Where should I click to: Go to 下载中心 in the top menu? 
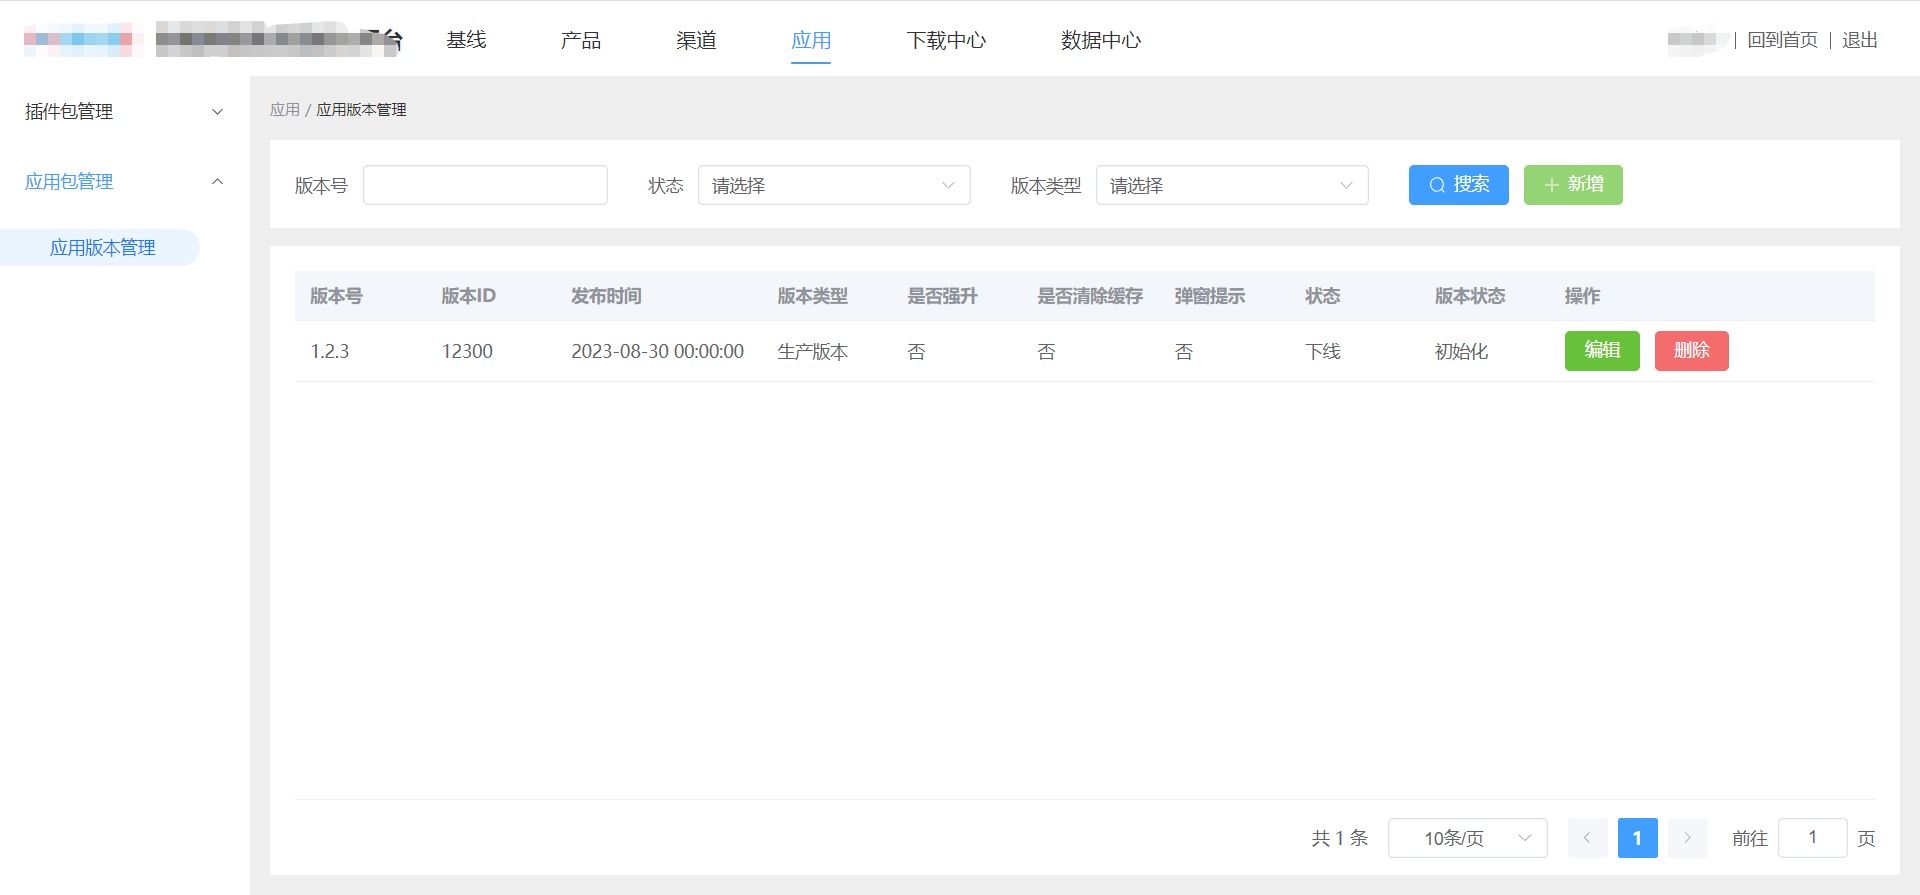[x=946, y=40]
